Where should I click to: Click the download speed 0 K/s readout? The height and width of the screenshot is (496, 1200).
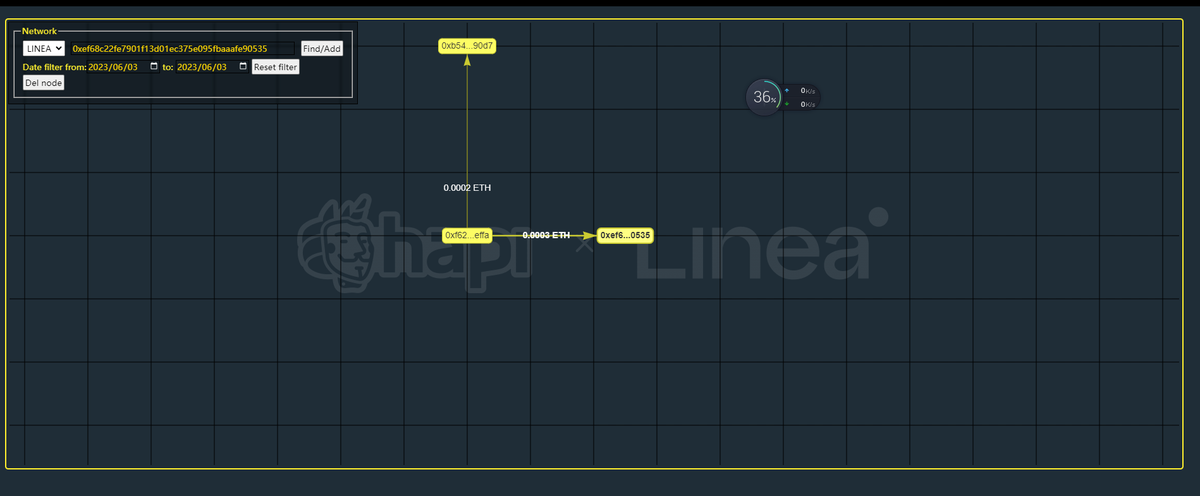(x=808, y=104)
